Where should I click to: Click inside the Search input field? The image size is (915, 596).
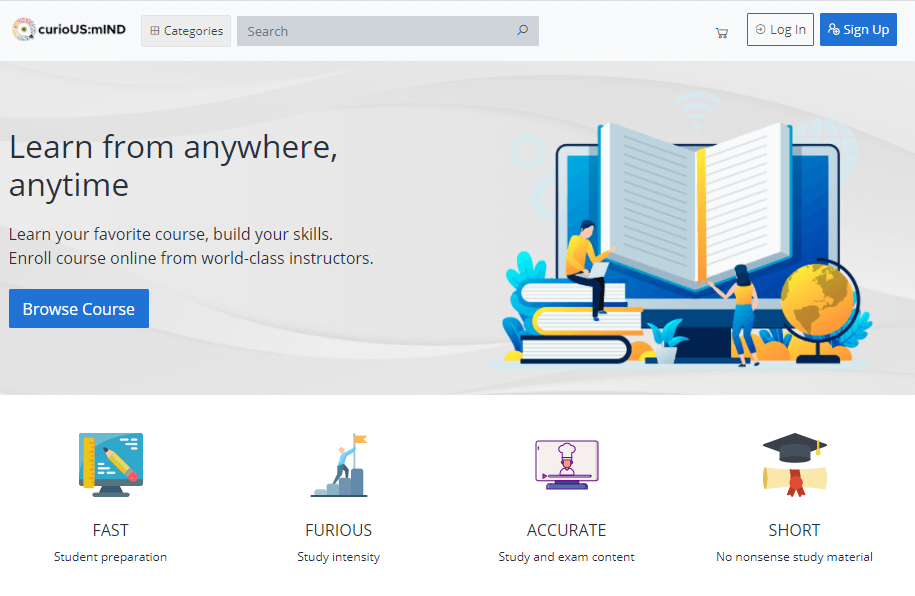[378, 31]
